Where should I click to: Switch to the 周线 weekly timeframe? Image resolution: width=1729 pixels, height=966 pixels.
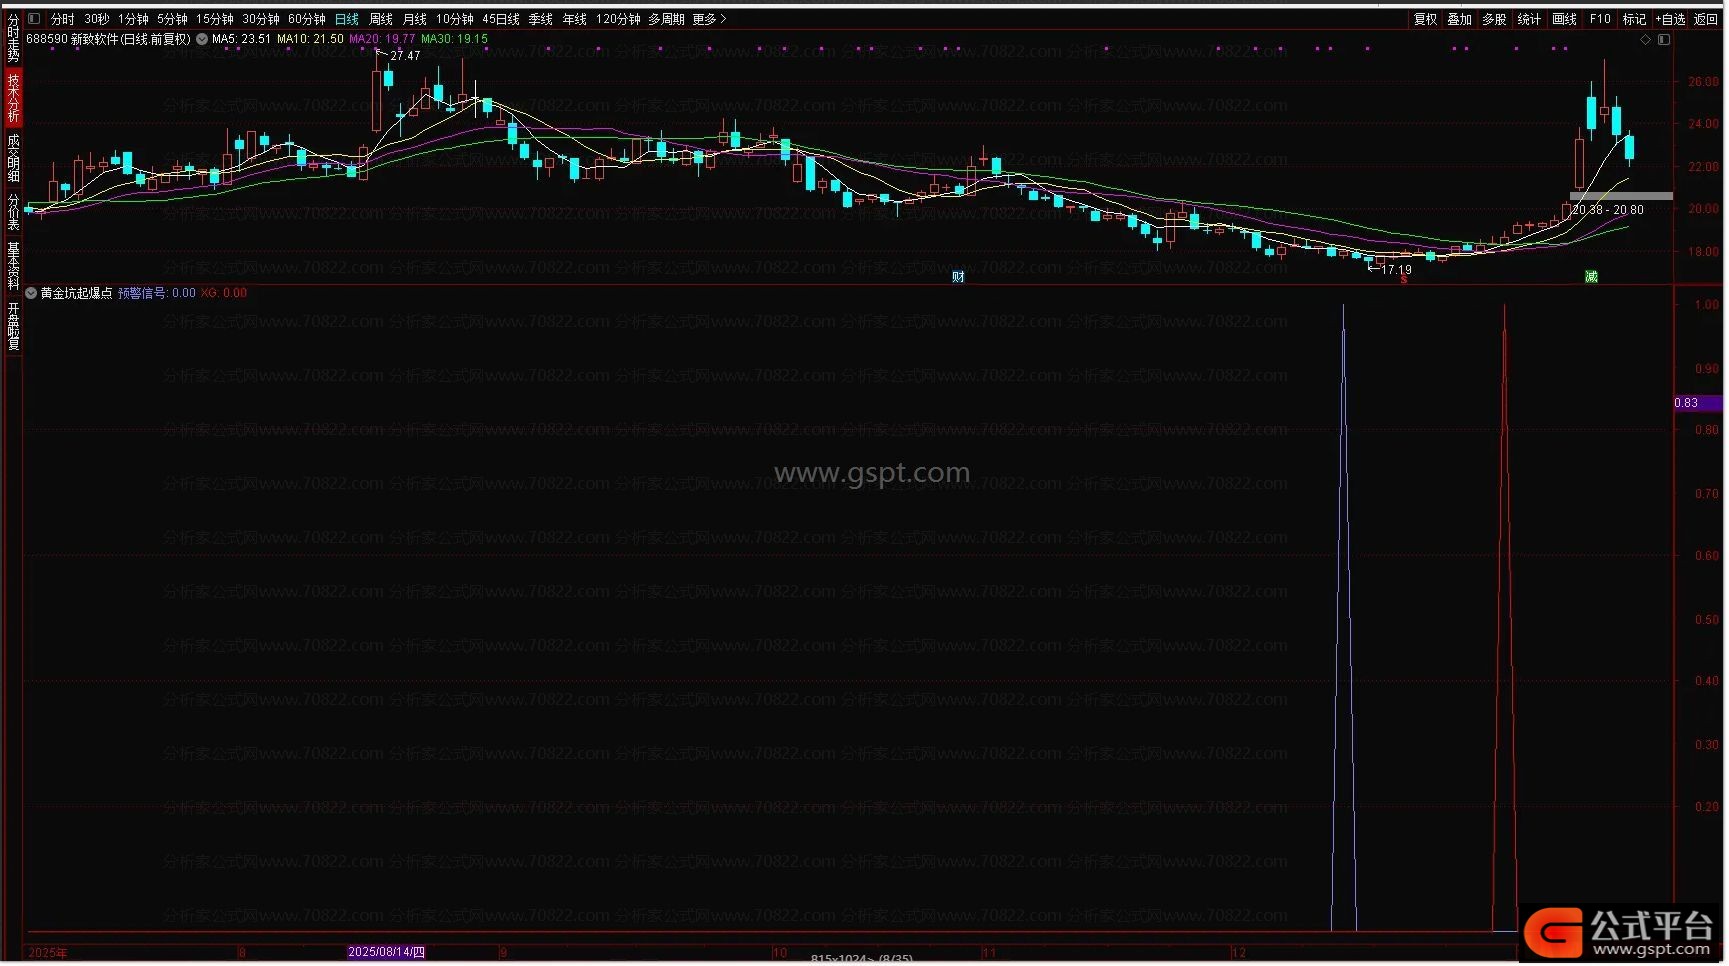[x=381, y=19]
